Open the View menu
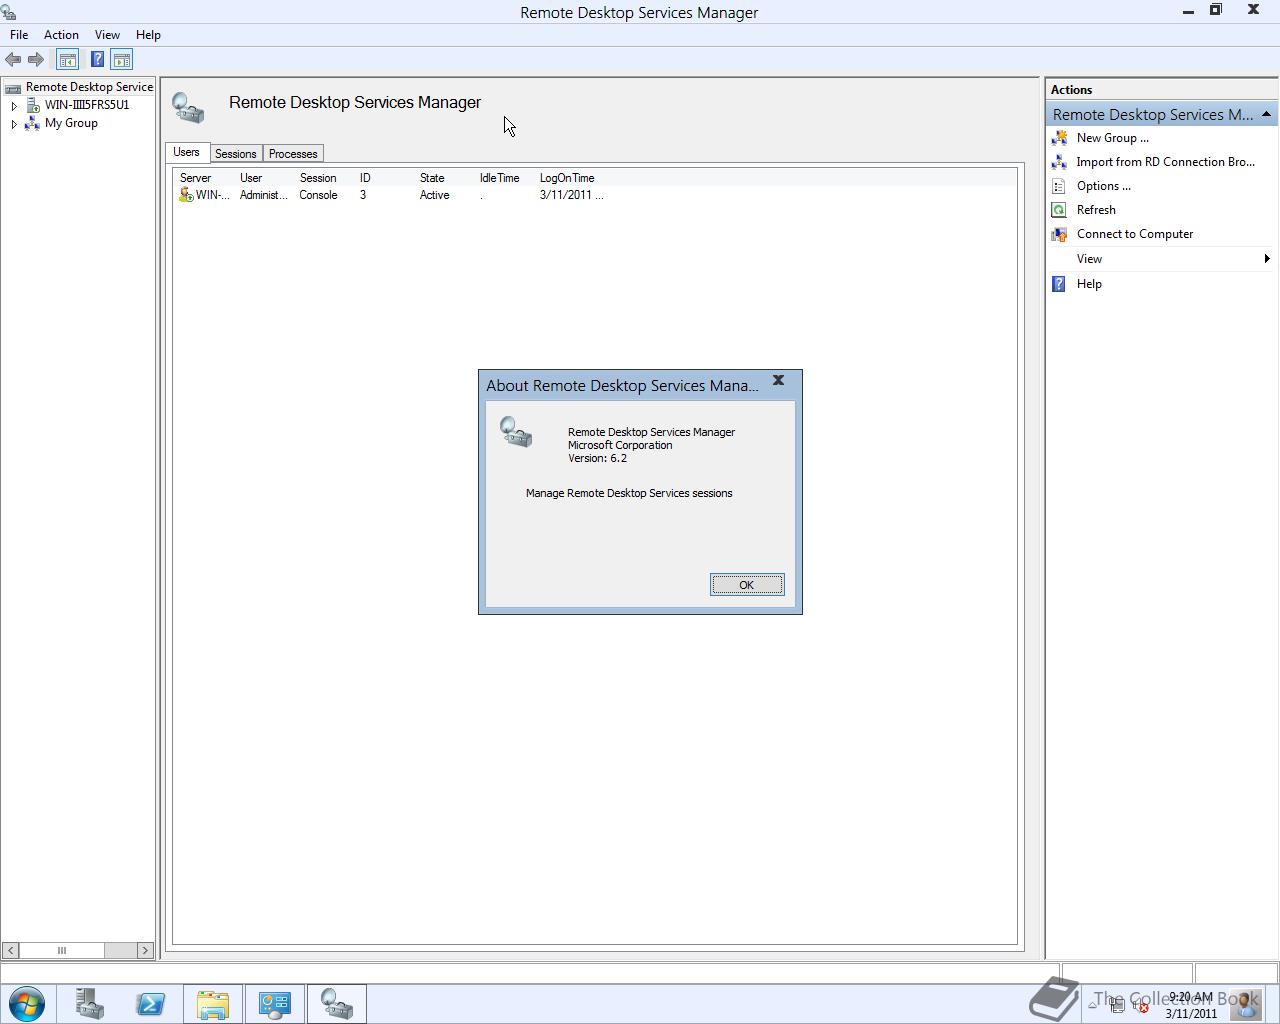This screenshot has width=1280, height=1024. click(107, 35)
